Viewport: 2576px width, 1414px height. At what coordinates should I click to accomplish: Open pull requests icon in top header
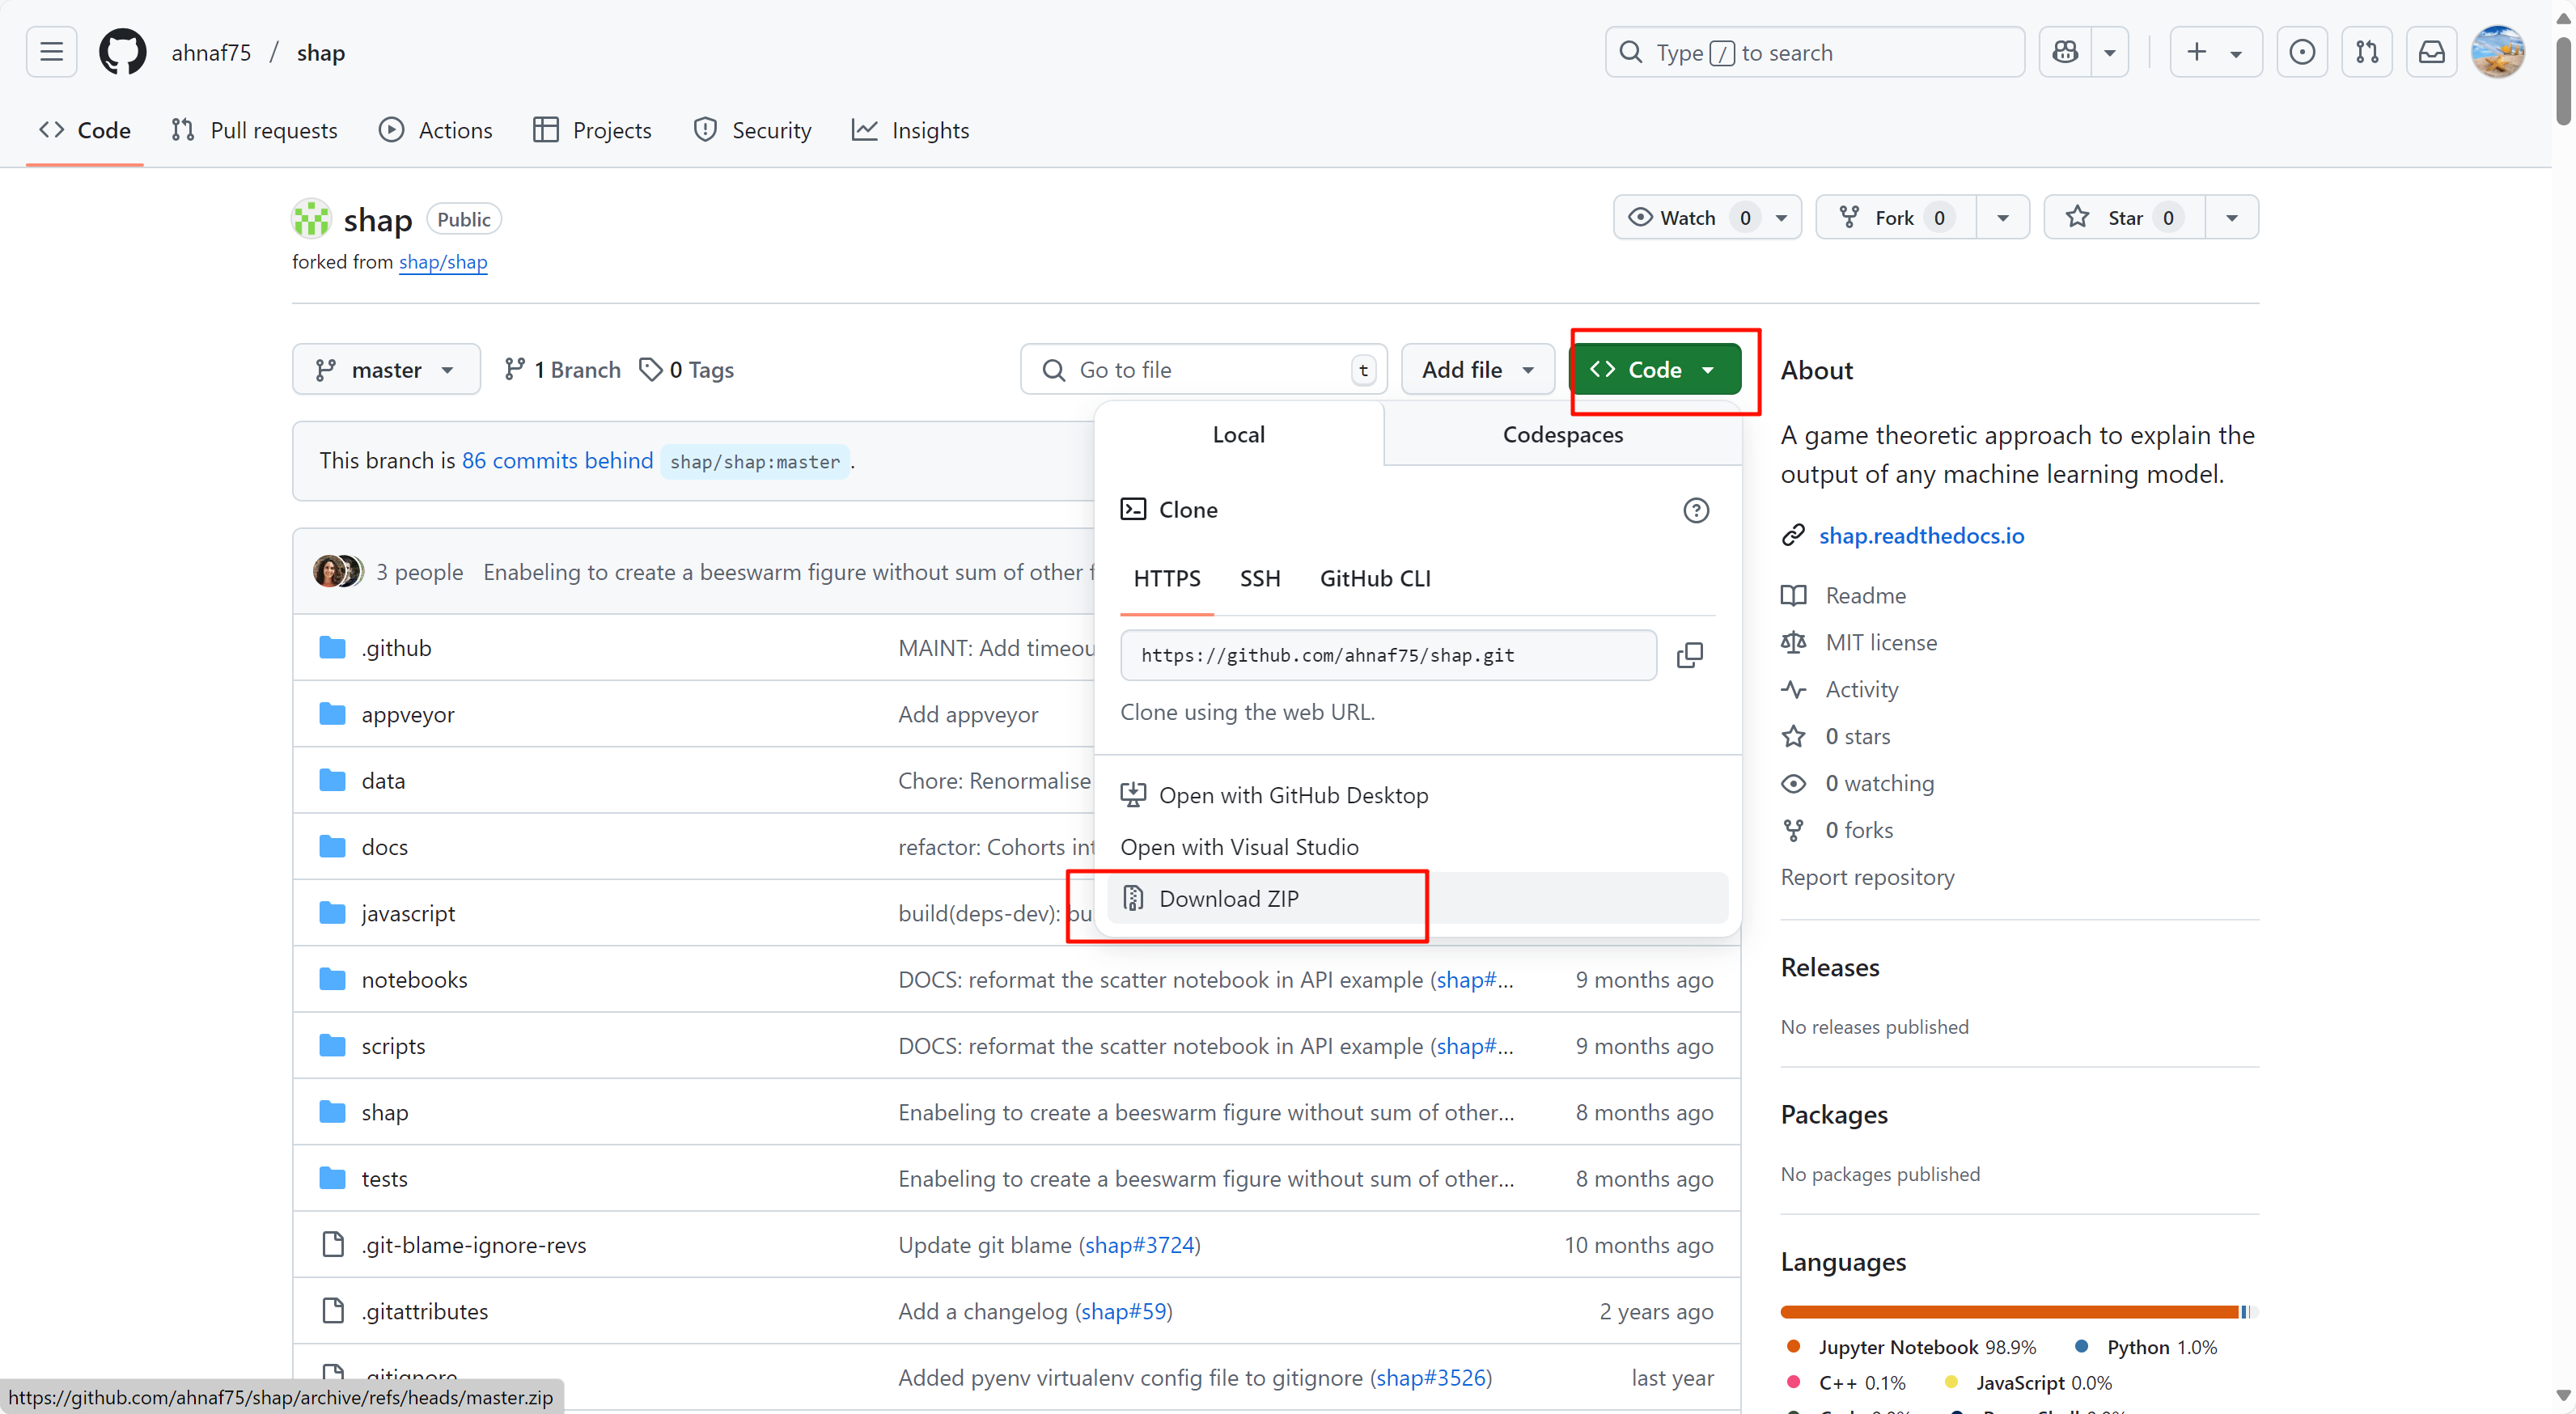pos(2366,52)
